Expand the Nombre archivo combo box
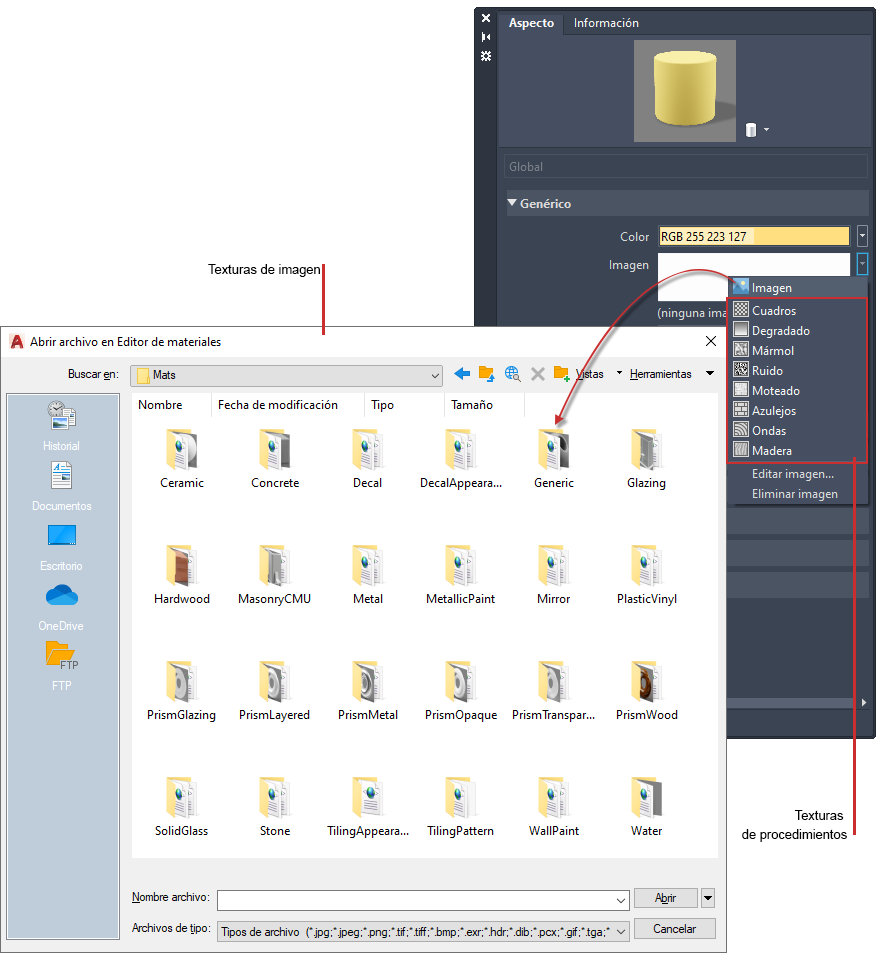This screenshot has width=884, height=953. pos(621,900)
